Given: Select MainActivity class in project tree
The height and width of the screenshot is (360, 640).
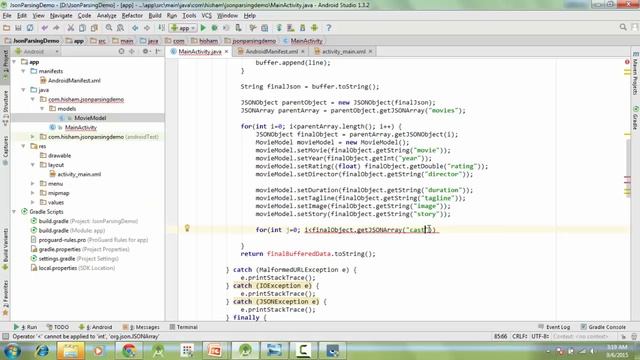Looking at the screenshot, I should pyautogui.click(x=80, y=127).
